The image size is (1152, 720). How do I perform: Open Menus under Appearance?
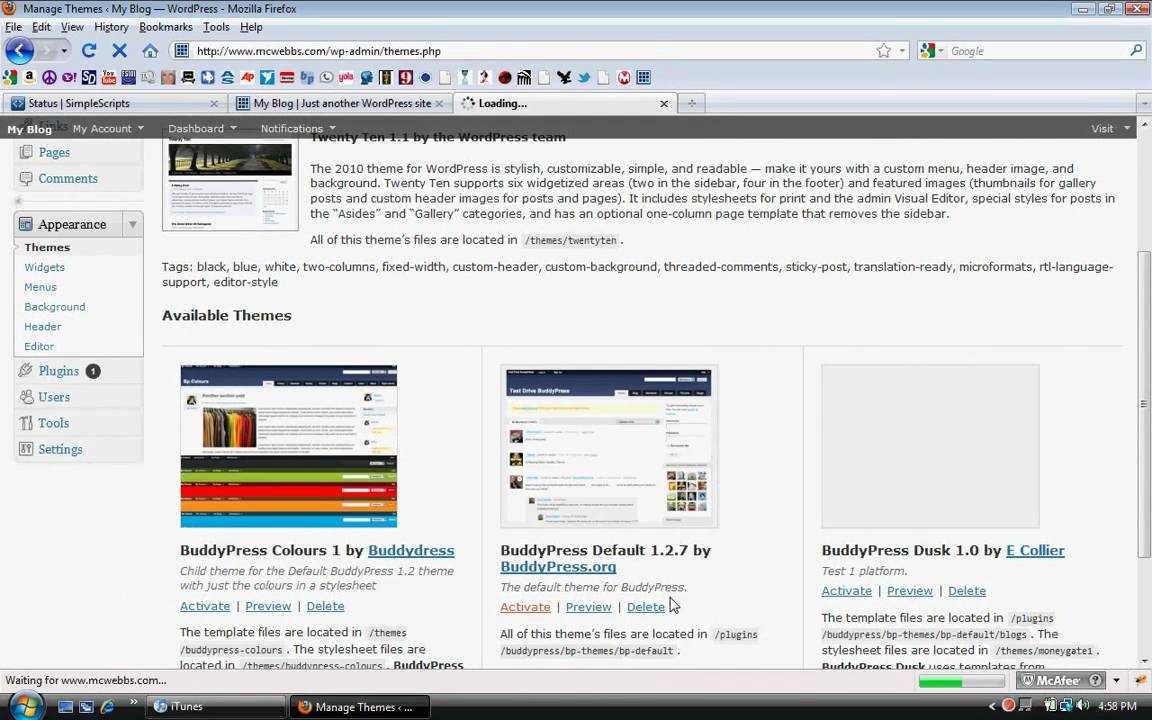point(40,287)
